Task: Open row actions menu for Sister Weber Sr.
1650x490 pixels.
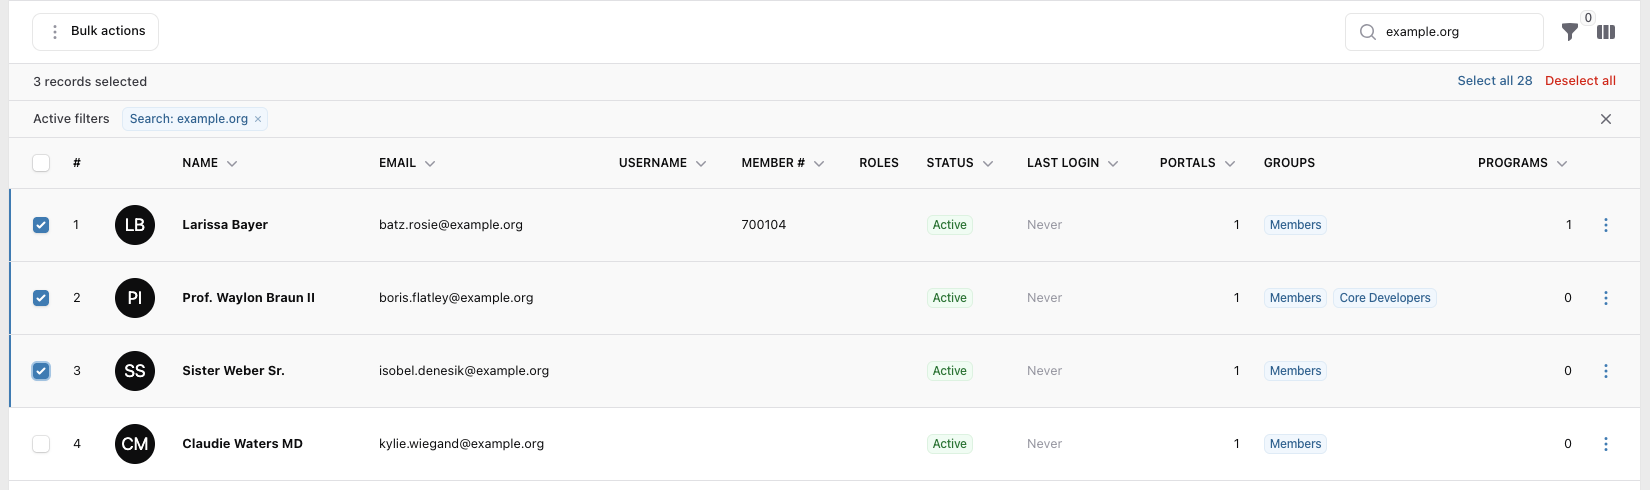Action: (x=1606, y=371)
